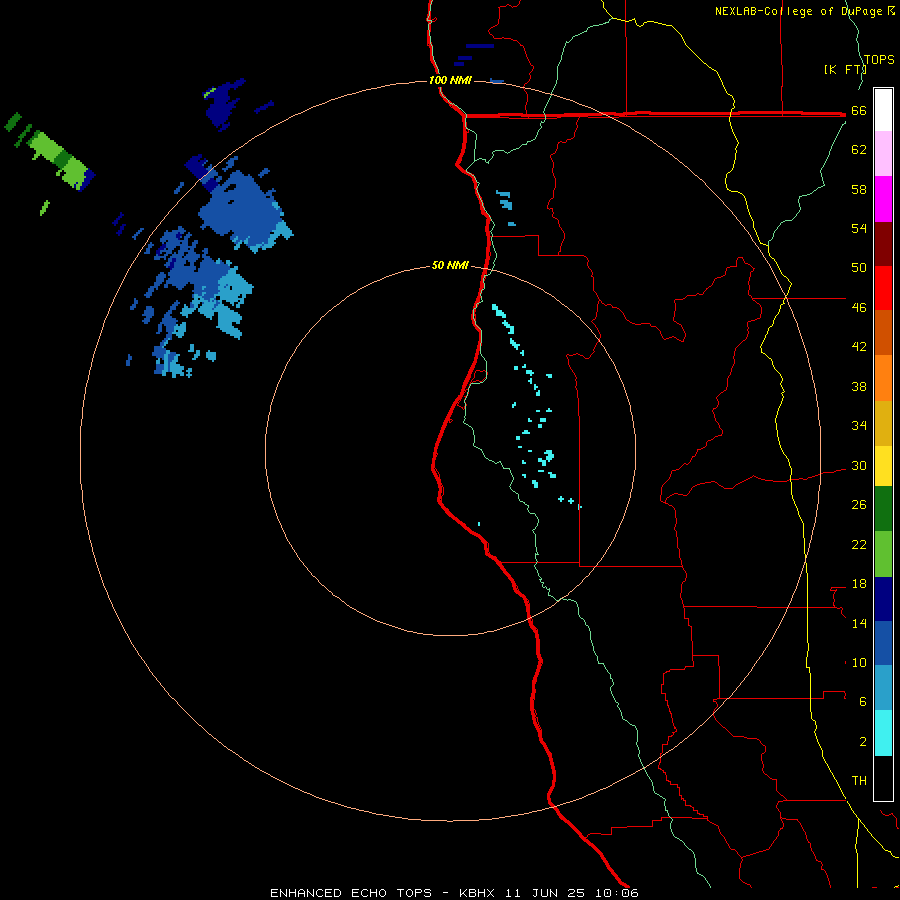The height and width of the screenshot is (900, 900).
Task: Click the '50 NMI' range ring label
Action: tap(450, 265)
